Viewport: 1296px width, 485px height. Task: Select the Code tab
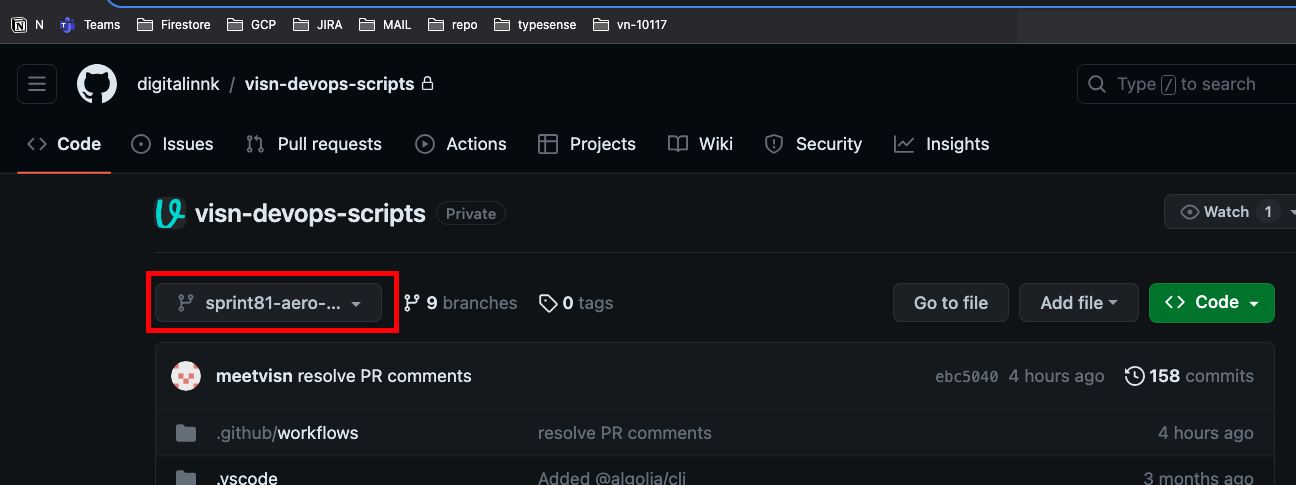(x=64, y=144)
